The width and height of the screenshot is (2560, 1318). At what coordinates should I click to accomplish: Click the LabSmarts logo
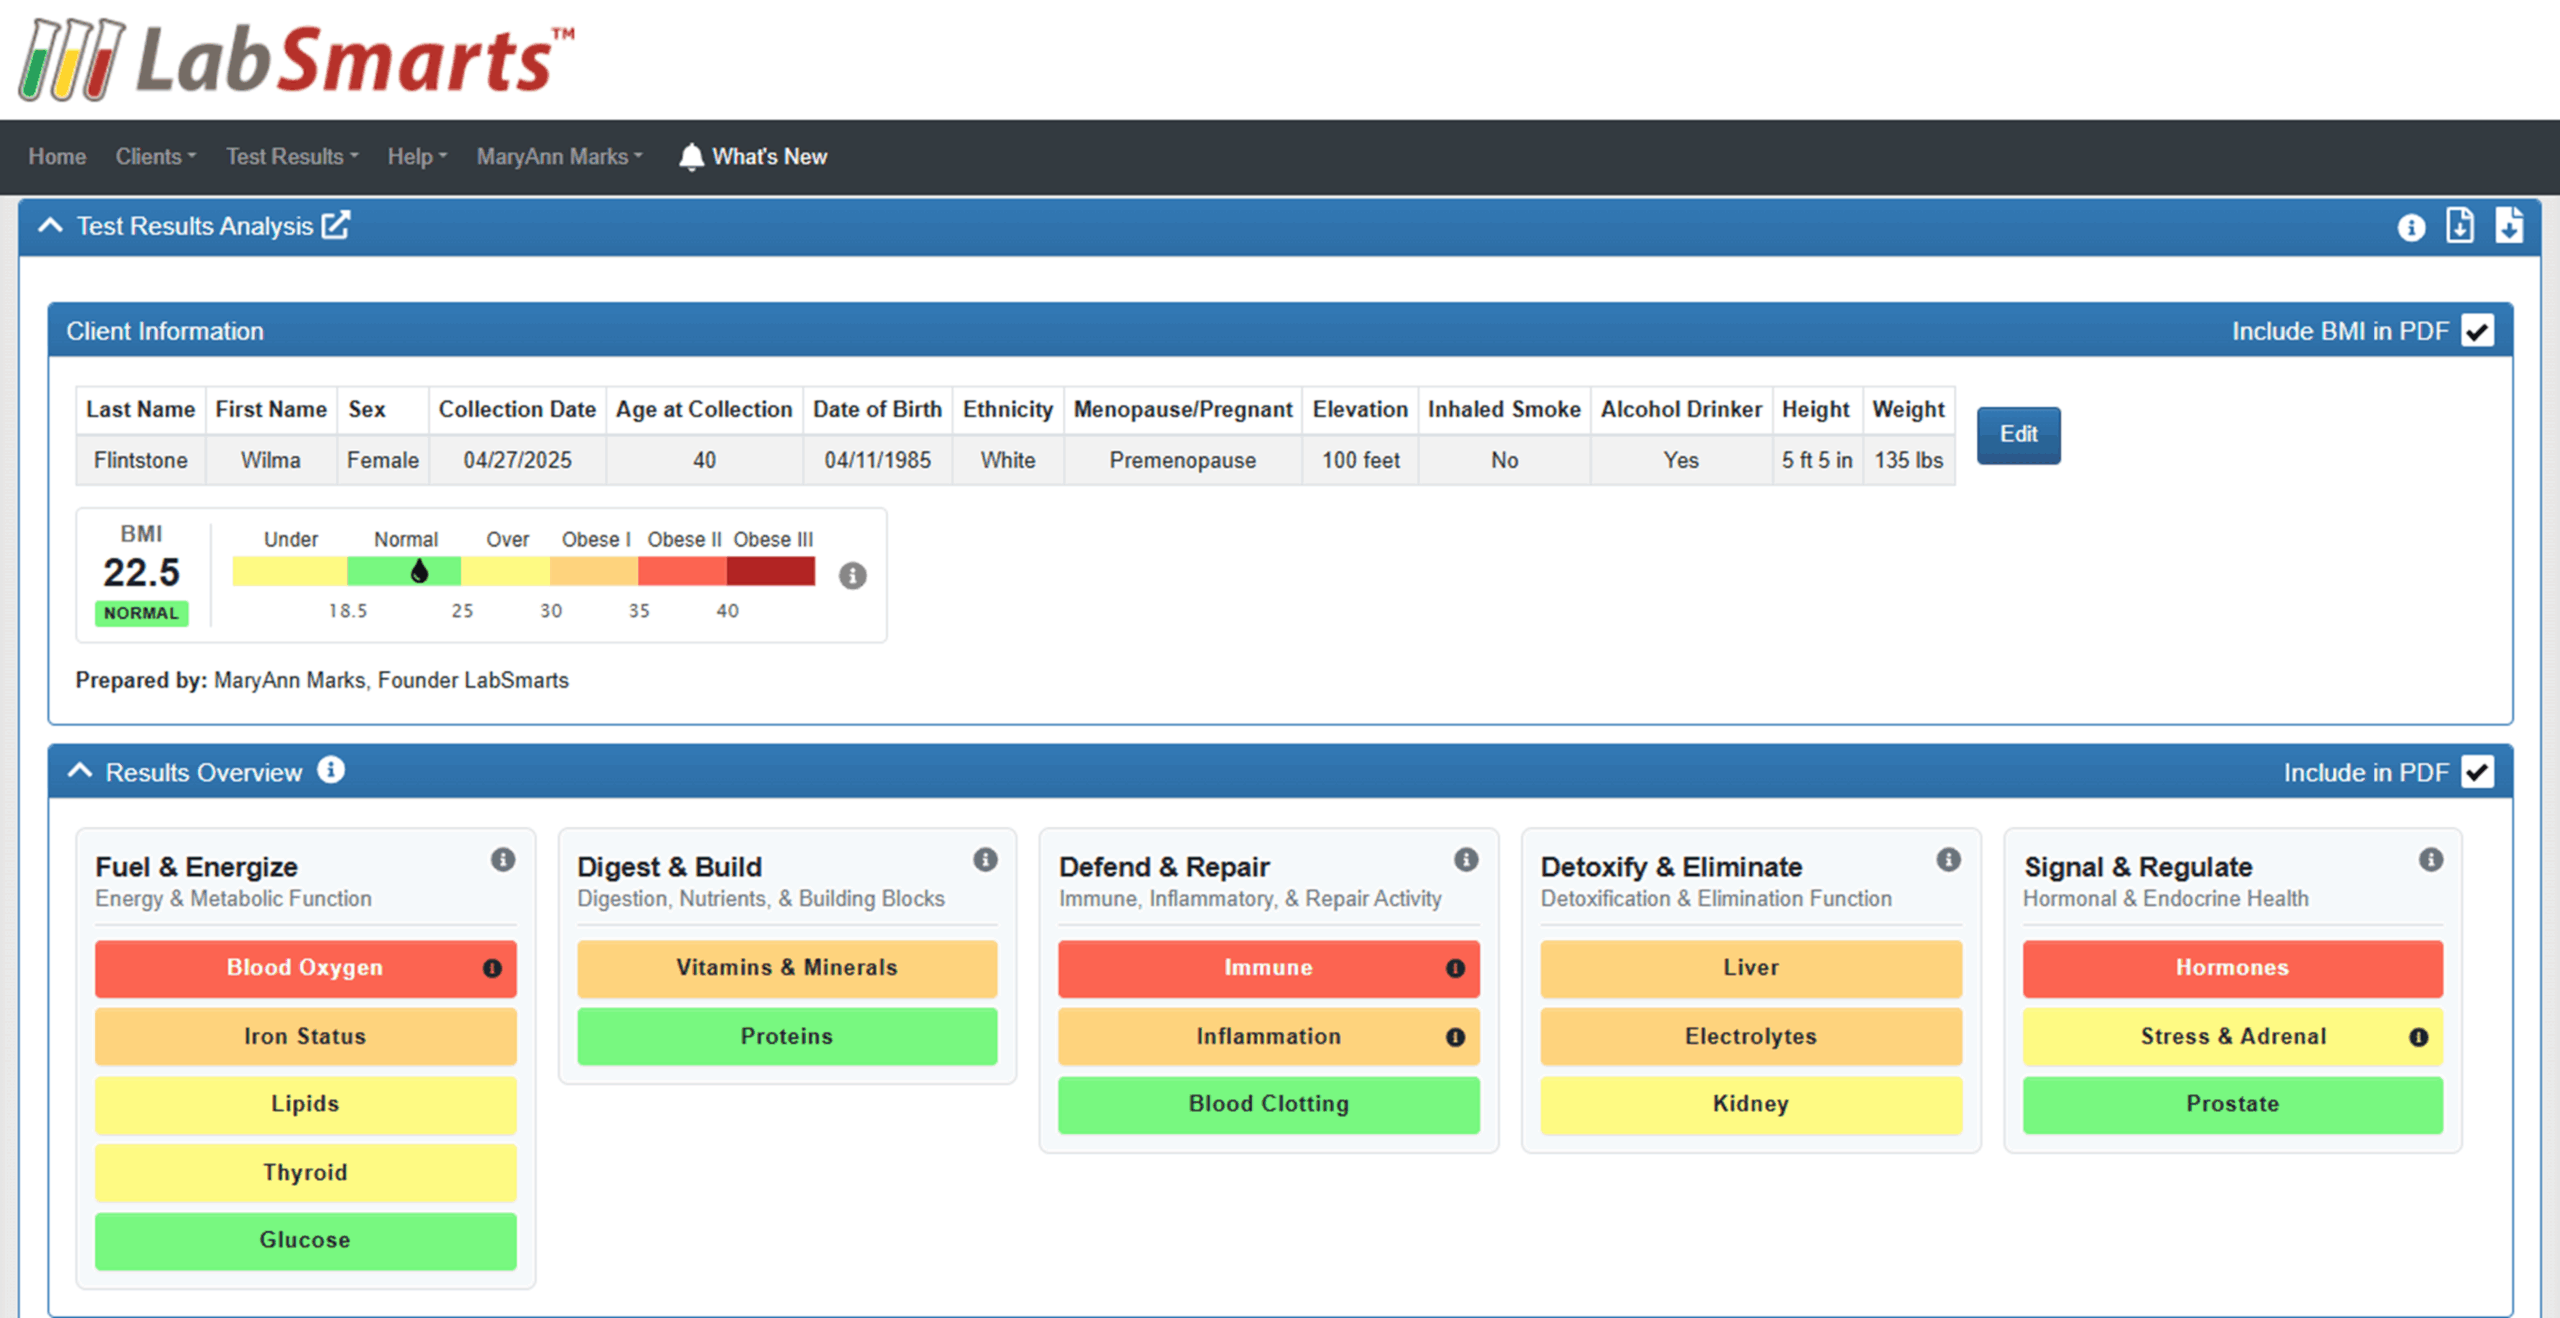coord(296,60)
